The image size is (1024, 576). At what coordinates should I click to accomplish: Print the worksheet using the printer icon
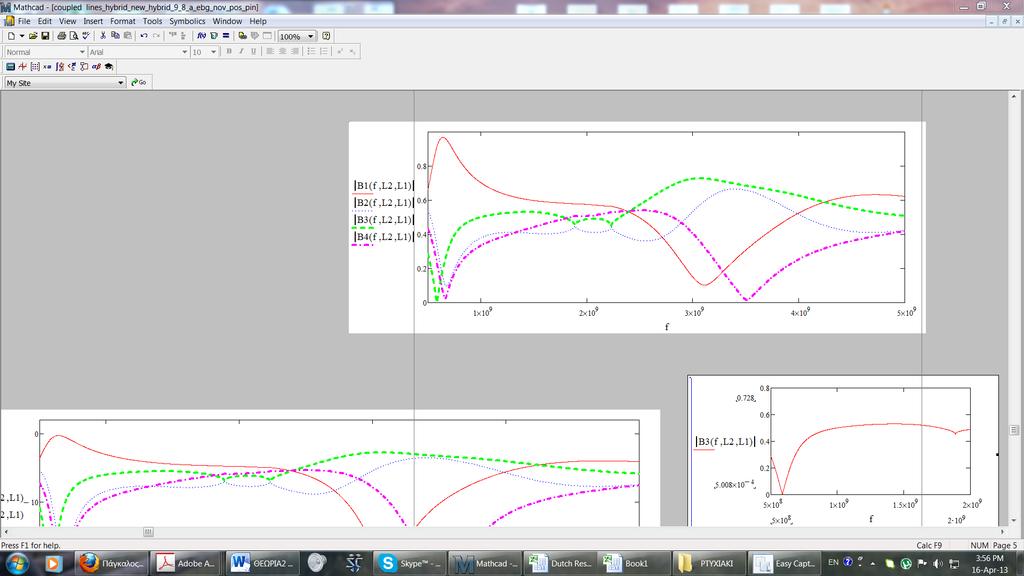61,36
